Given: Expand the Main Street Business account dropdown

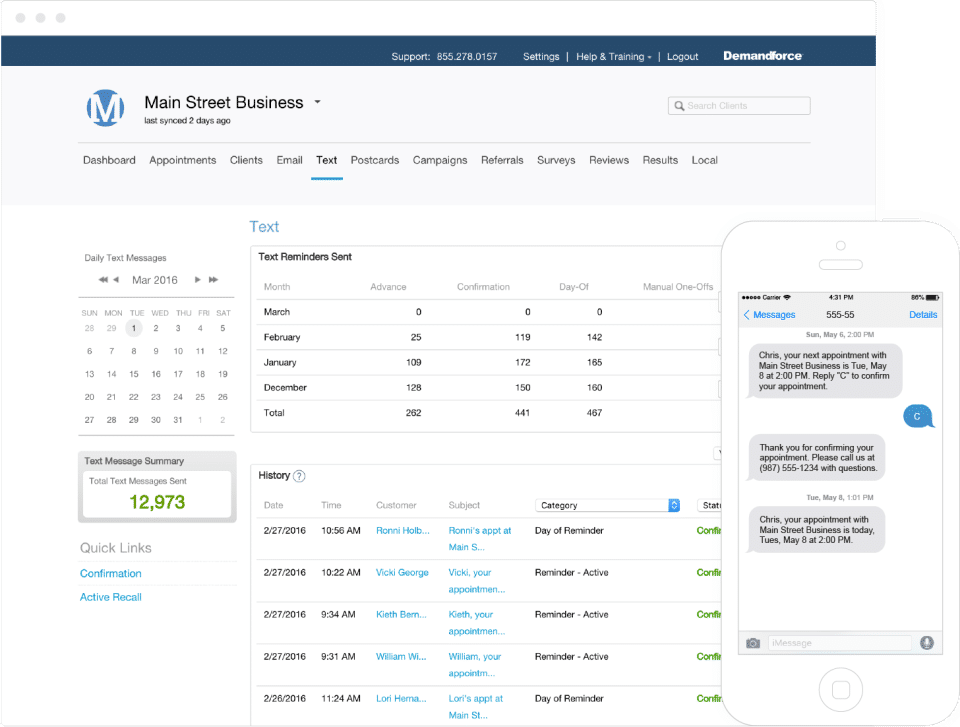Looking at the screenshot, I should [x=317, y=102].
